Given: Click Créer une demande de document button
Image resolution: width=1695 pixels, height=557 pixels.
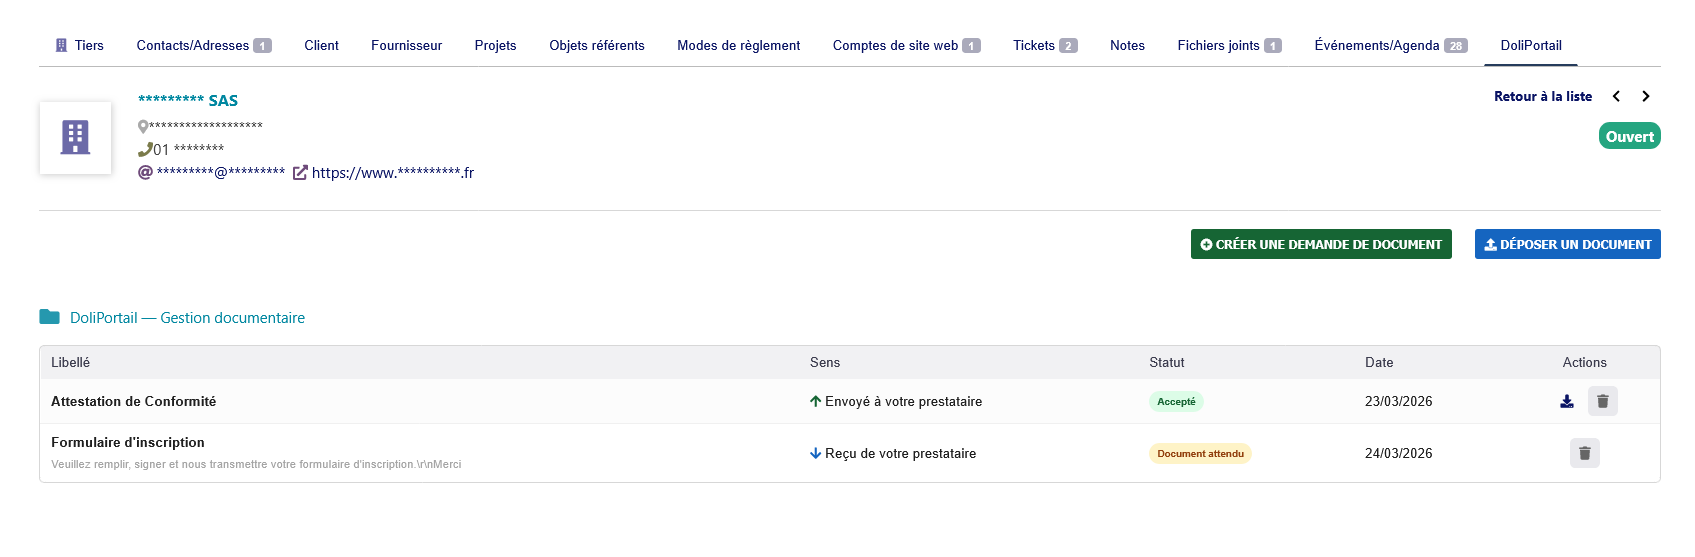Looking at the screenshot, I should click(1321, 244).
